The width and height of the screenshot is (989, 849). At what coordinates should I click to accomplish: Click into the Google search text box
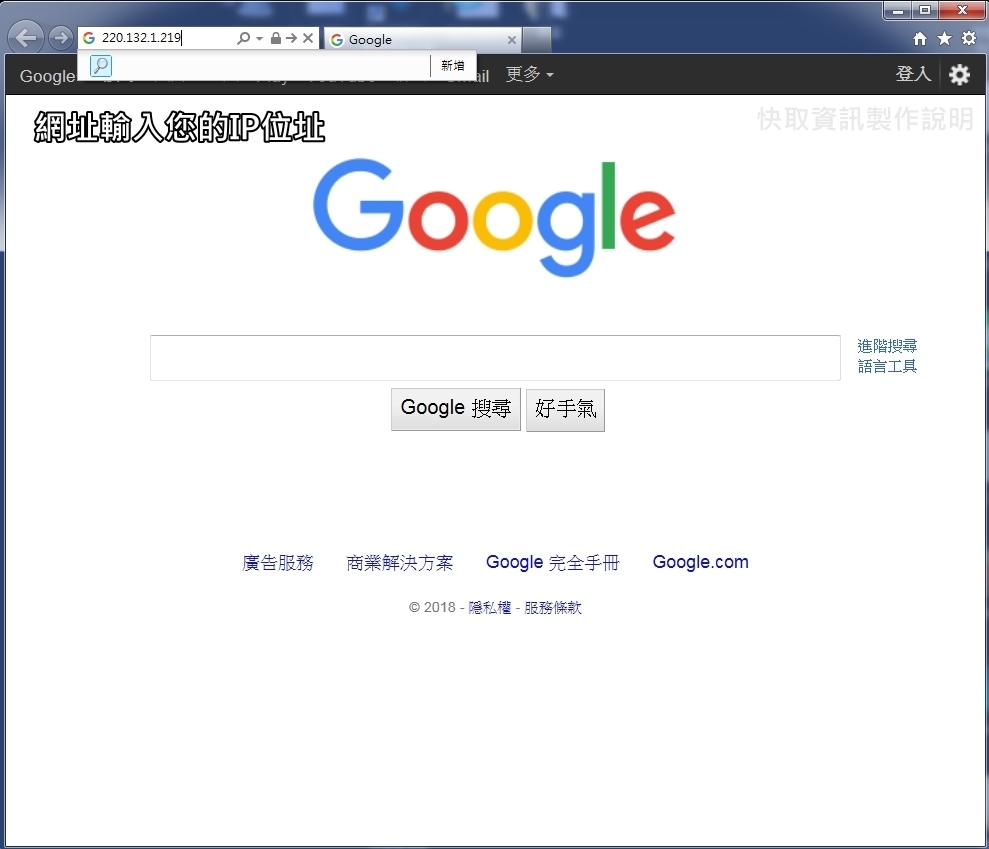[495, 358]
